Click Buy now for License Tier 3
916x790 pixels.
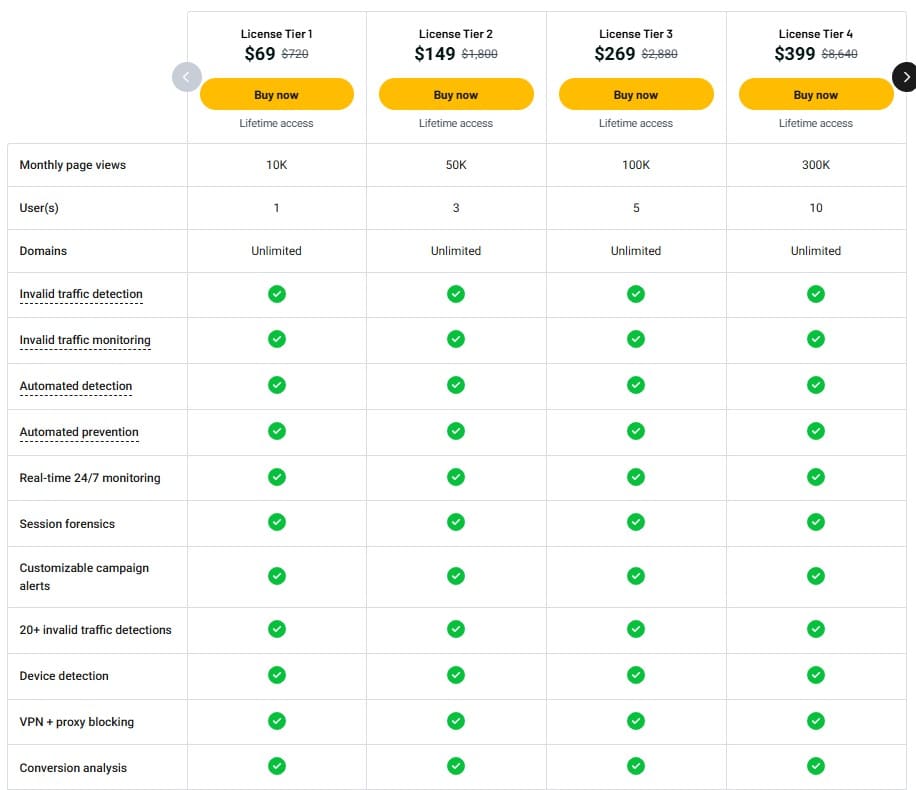[636, 93]
